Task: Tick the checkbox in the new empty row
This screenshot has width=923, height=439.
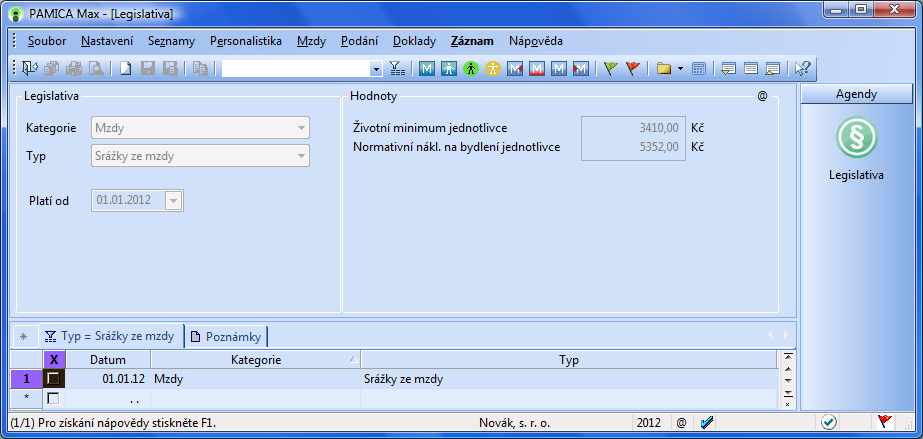Action: [54, 399]
